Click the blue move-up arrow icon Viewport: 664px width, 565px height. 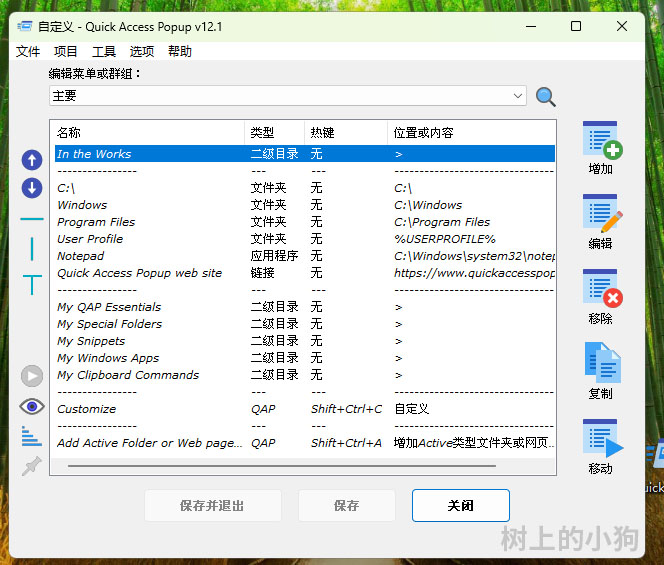tap(32, 160)
